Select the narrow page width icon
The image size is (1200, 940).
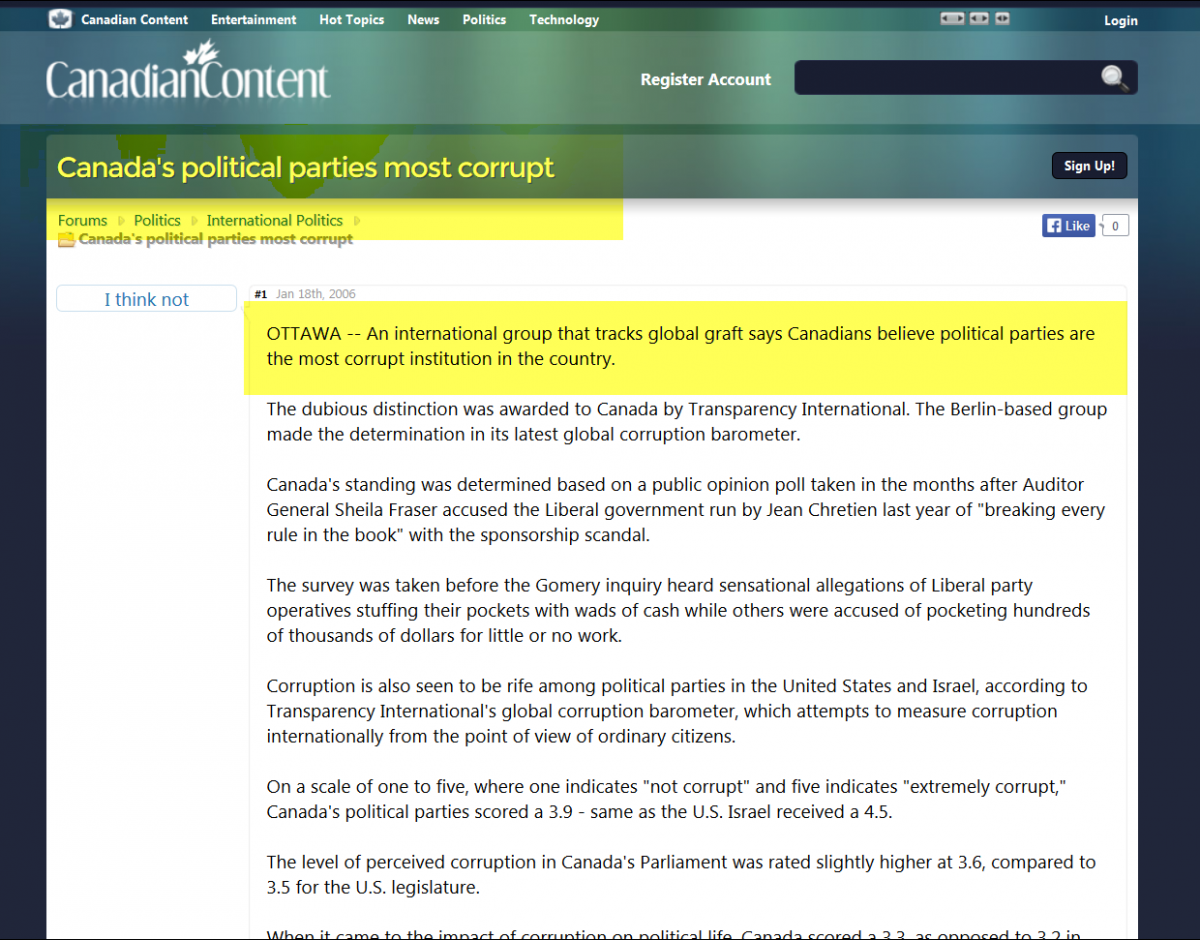tap(1001, 18)
